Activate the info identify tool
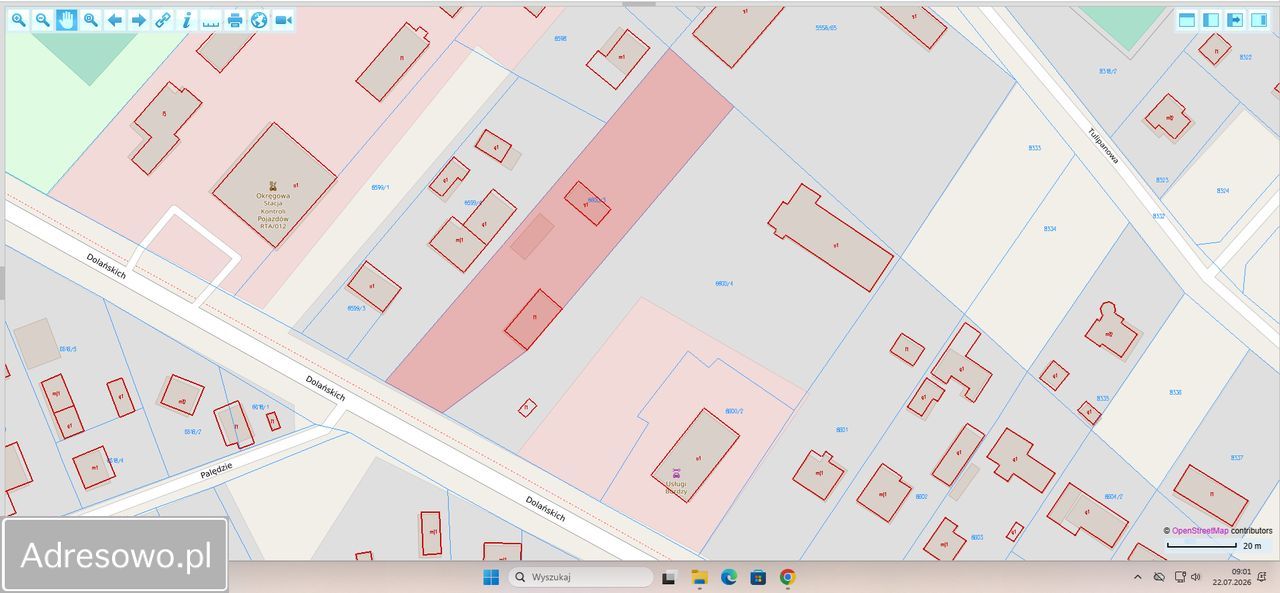This screenshot has width=1280, height=593. 187,20
